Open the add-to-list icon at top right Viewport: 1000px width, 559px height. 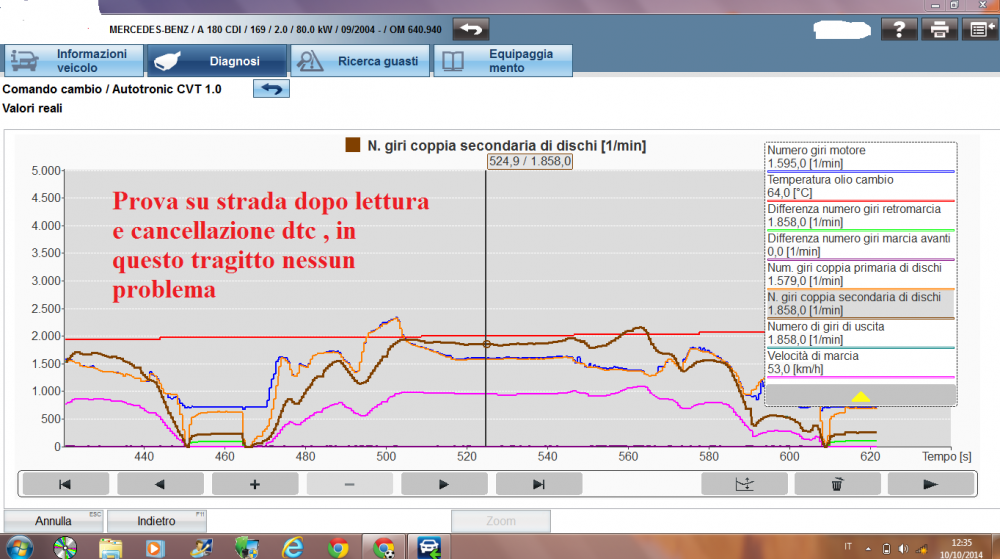click(x=980, y=29)
